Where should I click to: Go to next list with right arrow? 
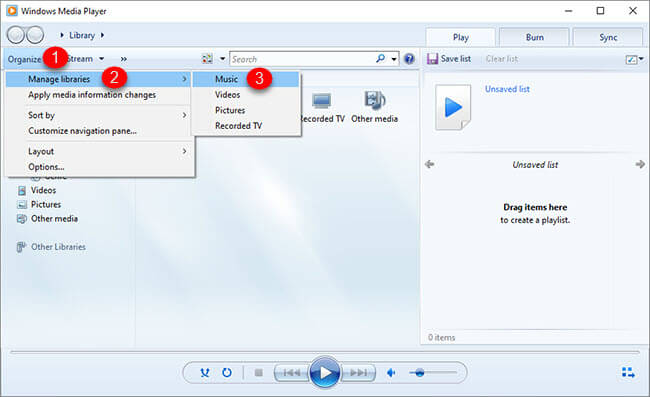point(640,165)
